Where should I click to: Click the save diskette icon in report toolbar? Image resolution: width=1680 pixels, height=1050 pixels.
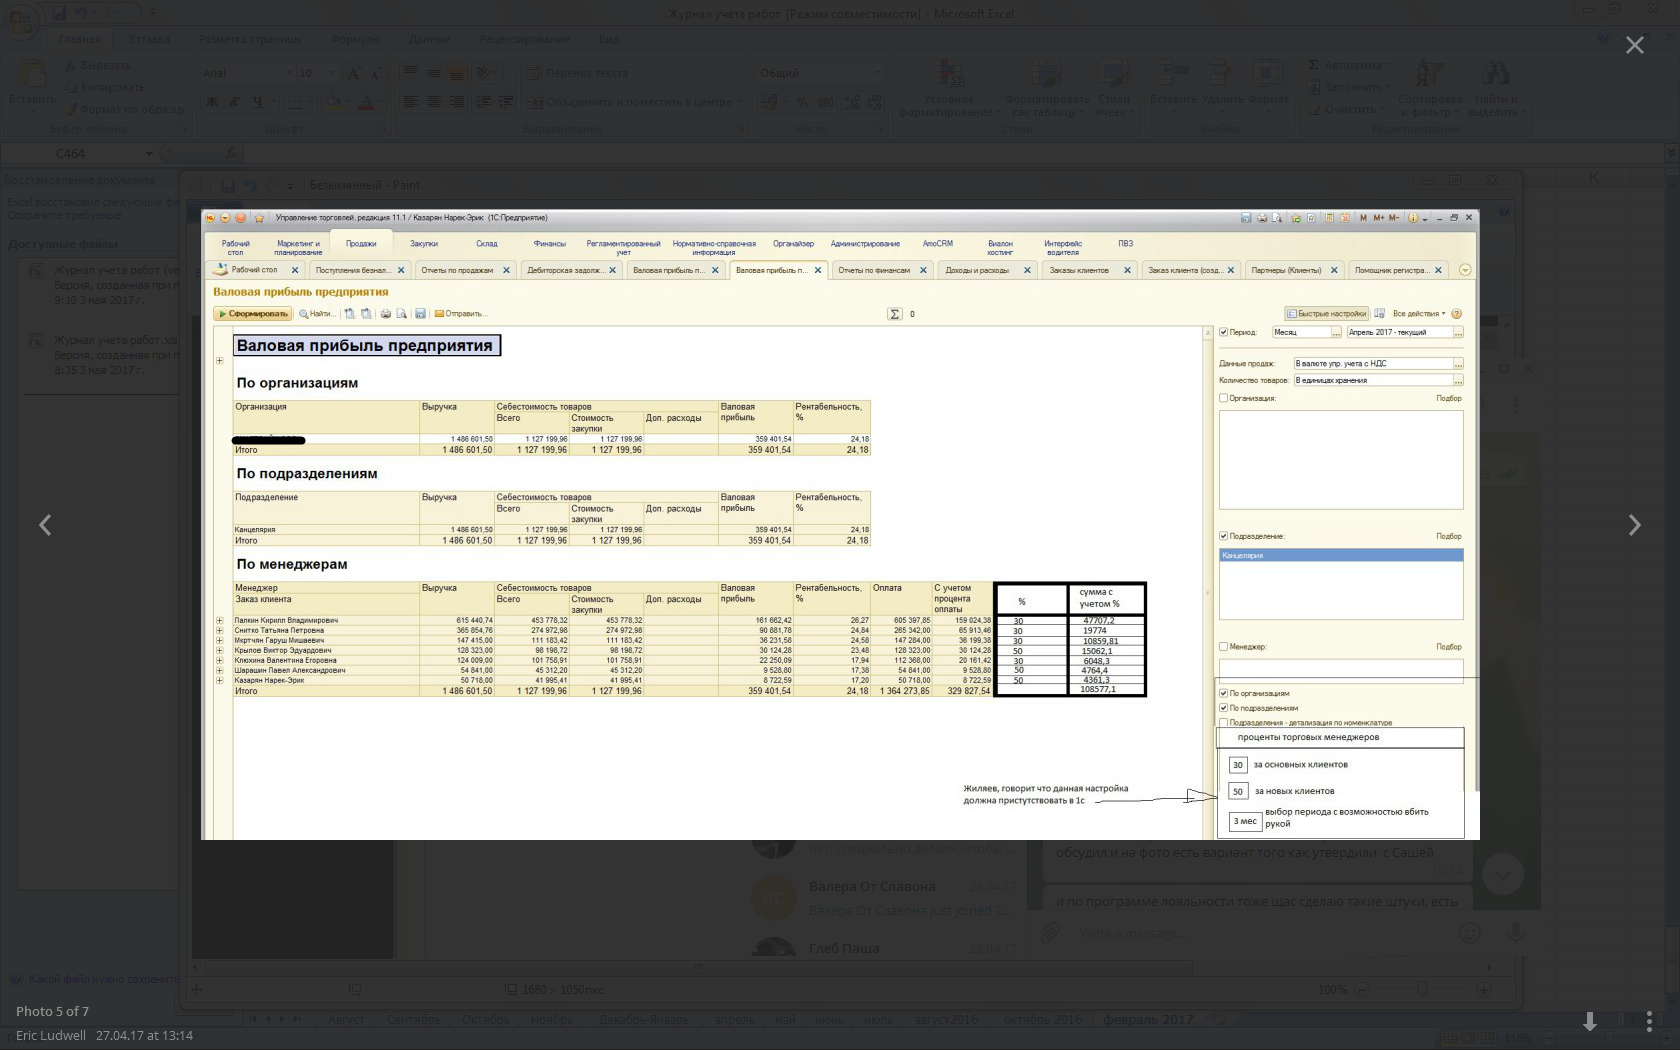[420, 314]
